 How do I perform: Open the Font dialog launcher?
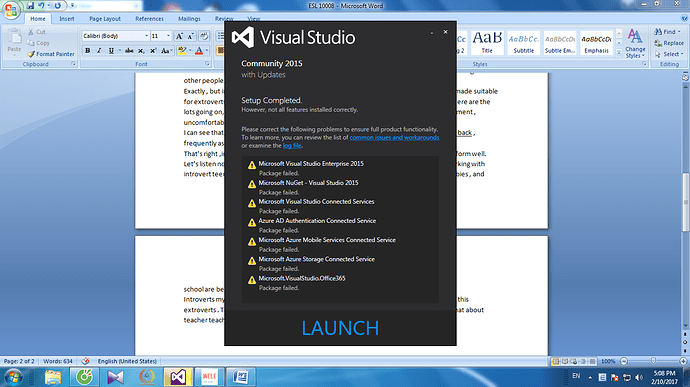pos(207,64)
